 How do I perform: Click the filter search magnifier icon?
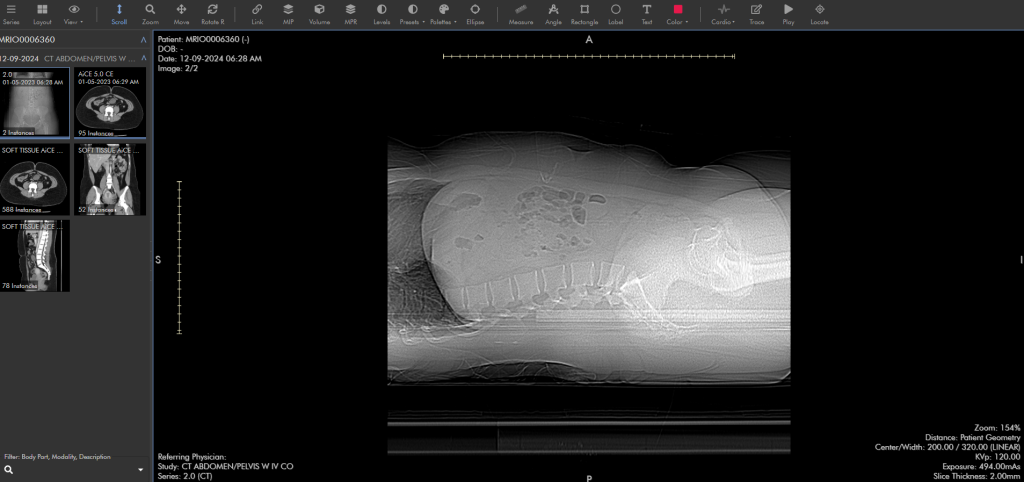point(8,470)
